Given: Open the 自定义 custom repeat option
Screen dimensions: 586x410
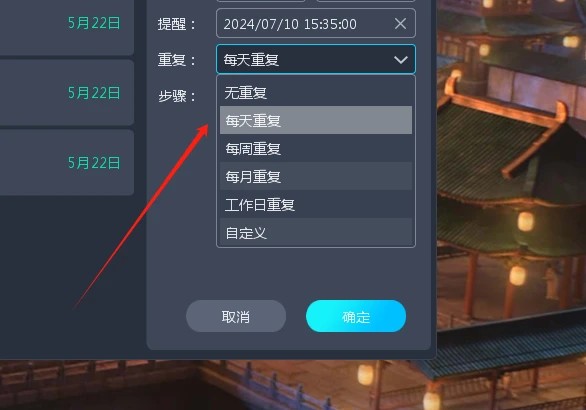Looking at the screenshot, I should tap(316, 232).
